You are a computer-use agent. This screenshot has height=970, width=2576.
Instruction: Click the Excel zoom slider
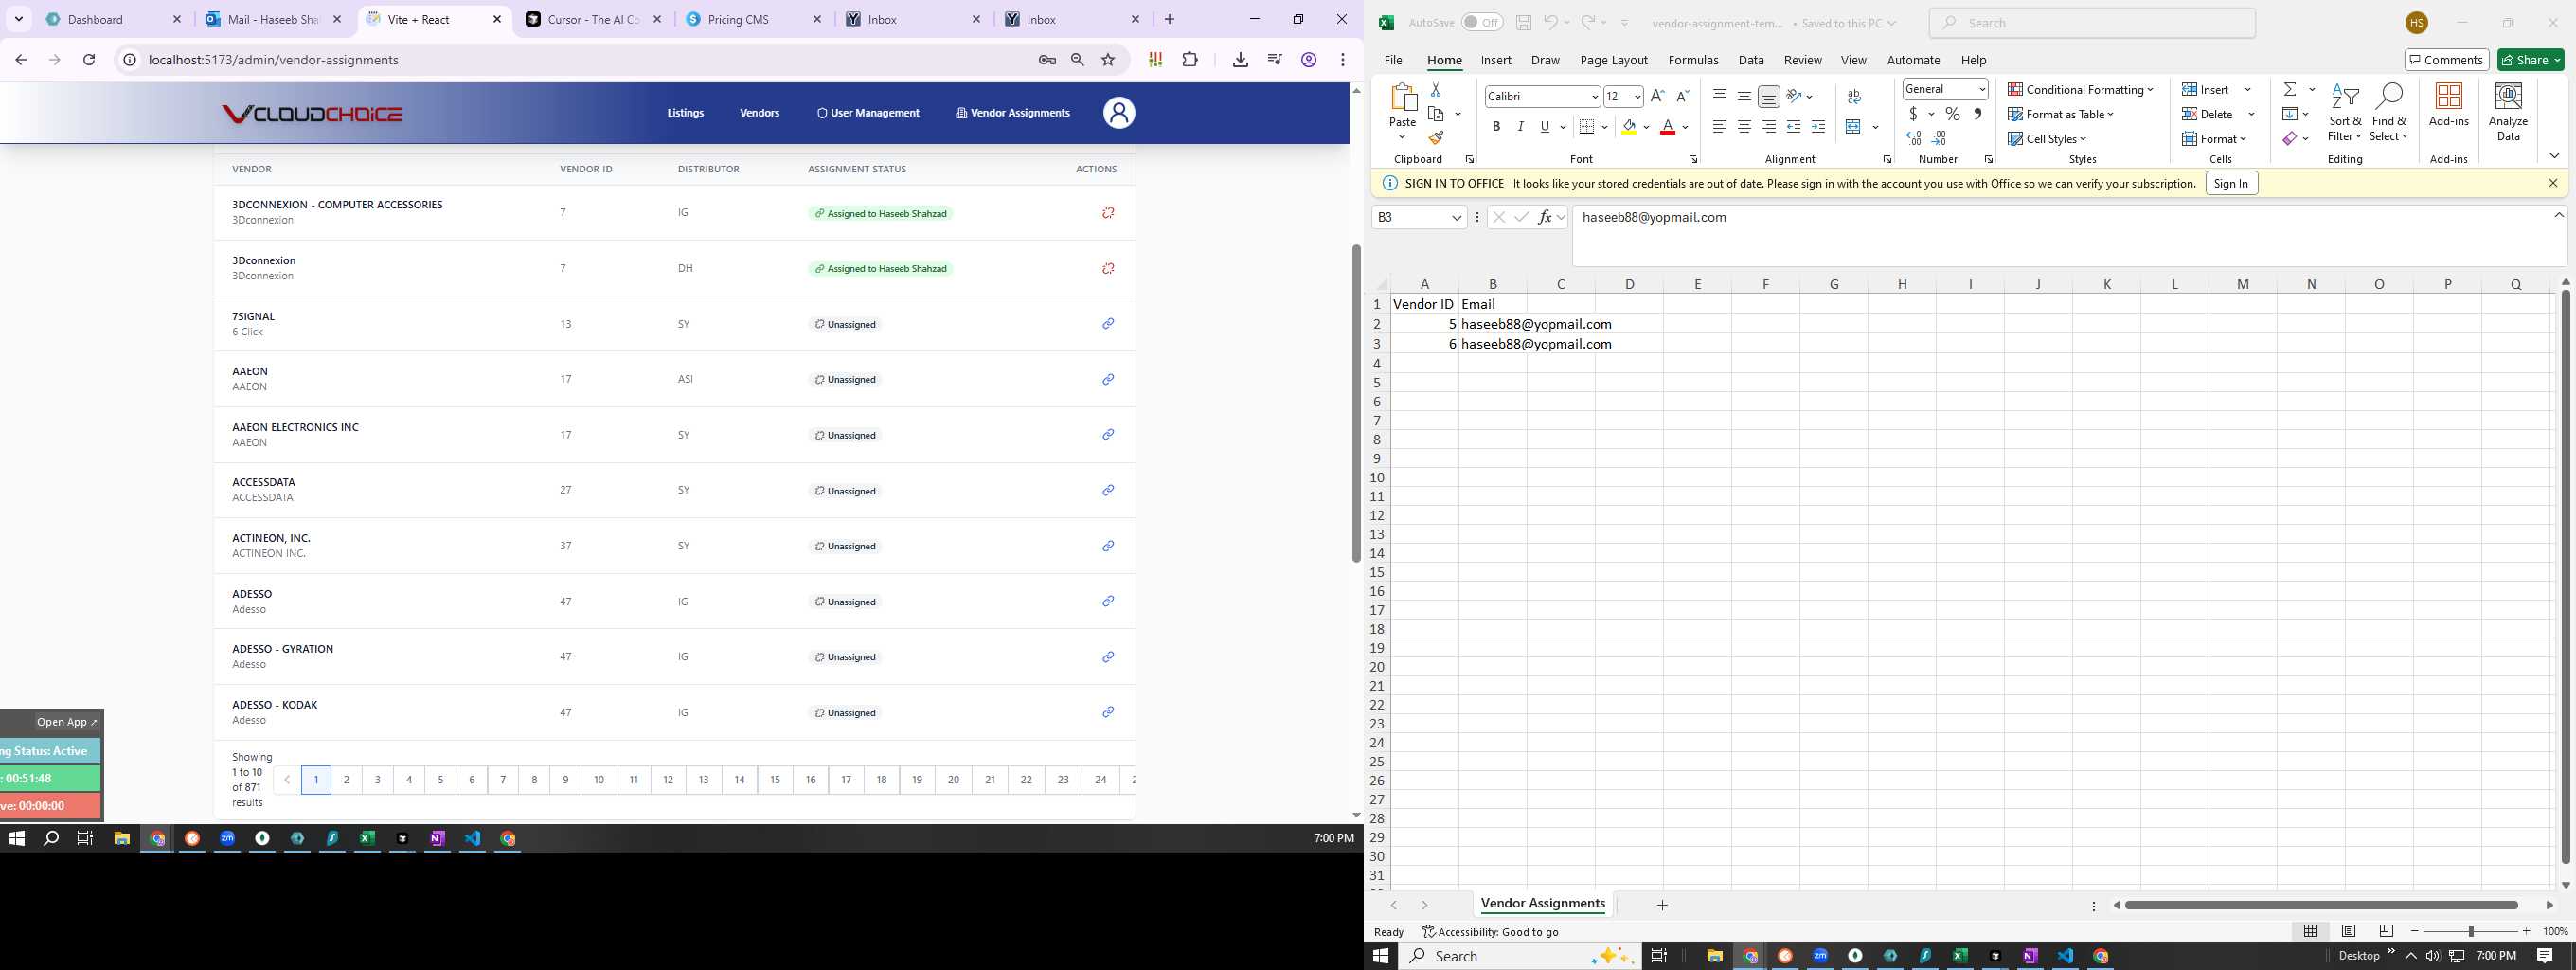point(2470,931)
